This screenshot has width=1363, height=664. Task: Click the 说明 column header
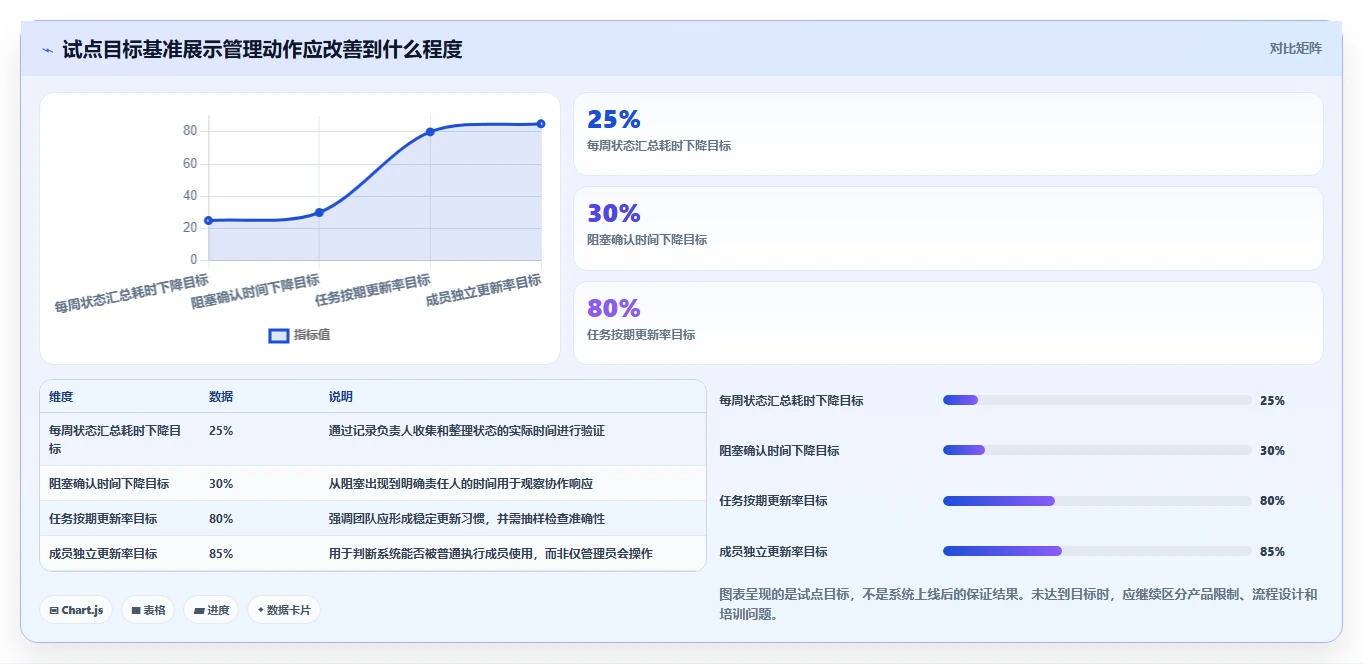point(341,397)
